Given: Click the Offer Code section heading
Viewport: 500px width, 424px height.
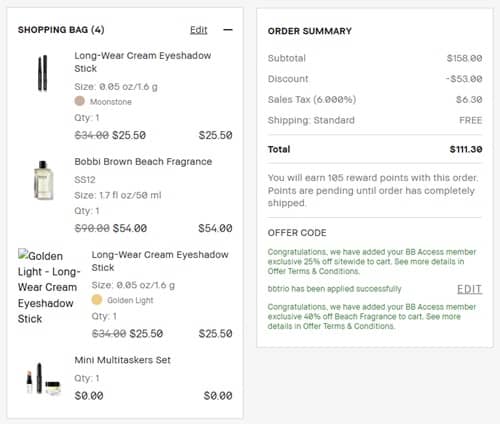Looking at the screenshot, I should (x=297, y=233).
